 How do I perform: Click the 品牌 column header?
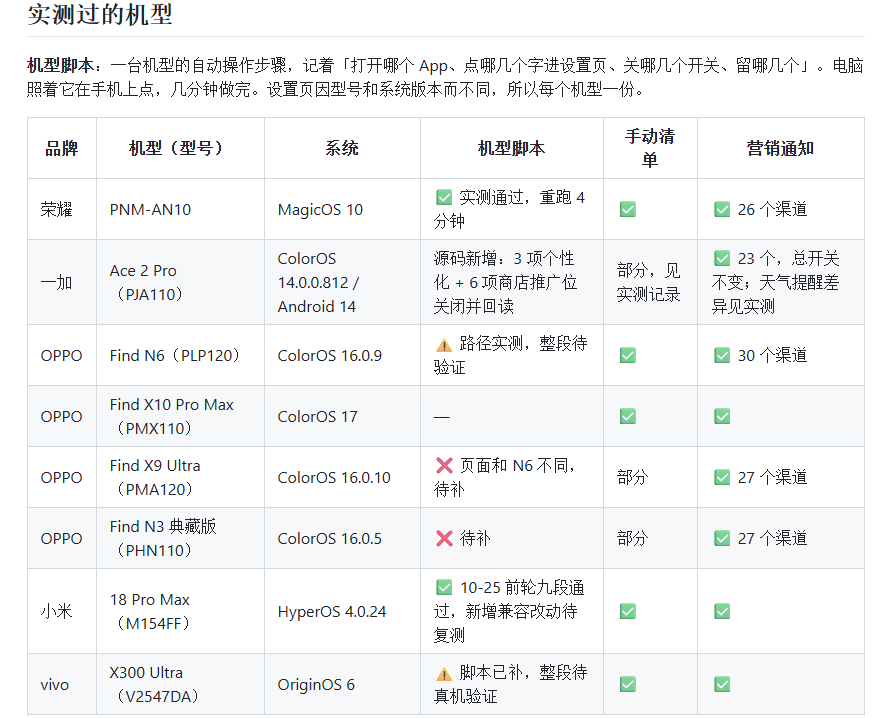coord(62,148)
